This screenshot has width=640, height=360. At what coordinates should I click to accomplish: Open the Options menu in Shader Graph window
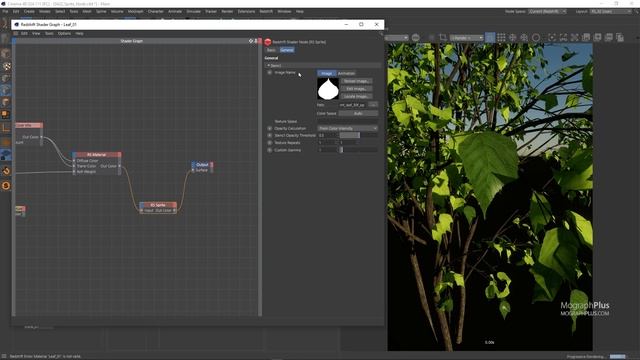point(64,33)
